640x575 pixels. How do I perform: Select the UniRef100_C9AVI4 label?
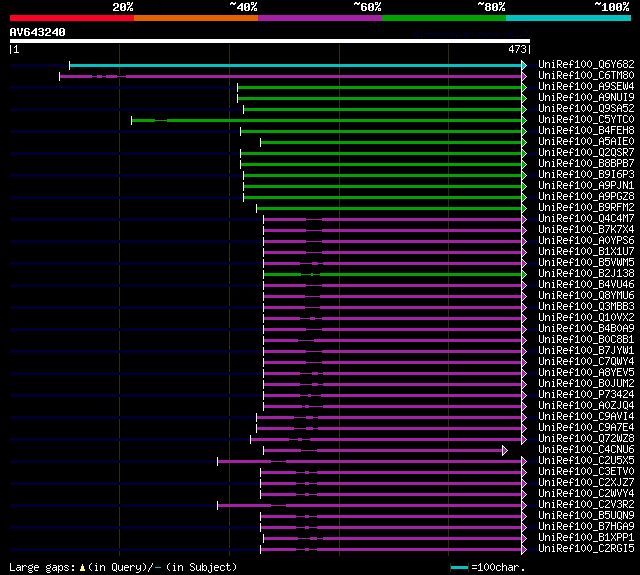pyautogui.click(x=586, y=417)
